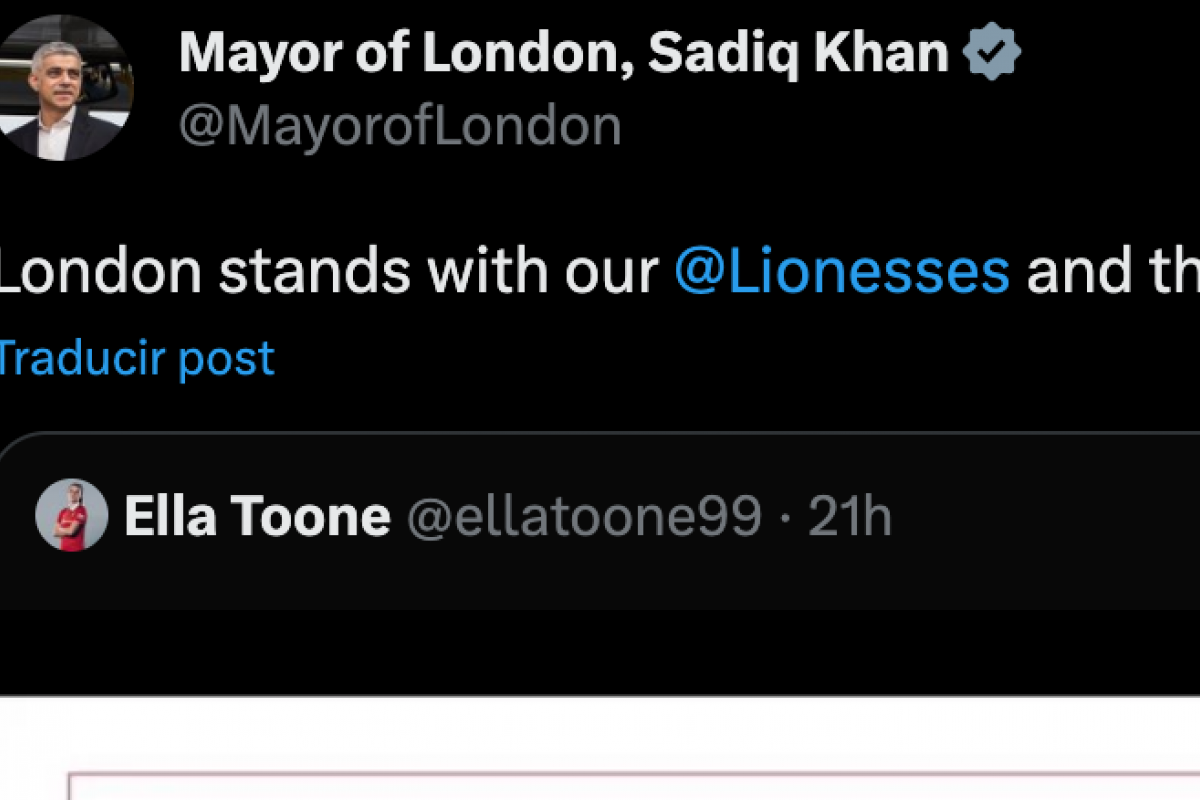Click the "21h" timestamp
This screenshot has height=800, width=1200.
pos(849,516)
